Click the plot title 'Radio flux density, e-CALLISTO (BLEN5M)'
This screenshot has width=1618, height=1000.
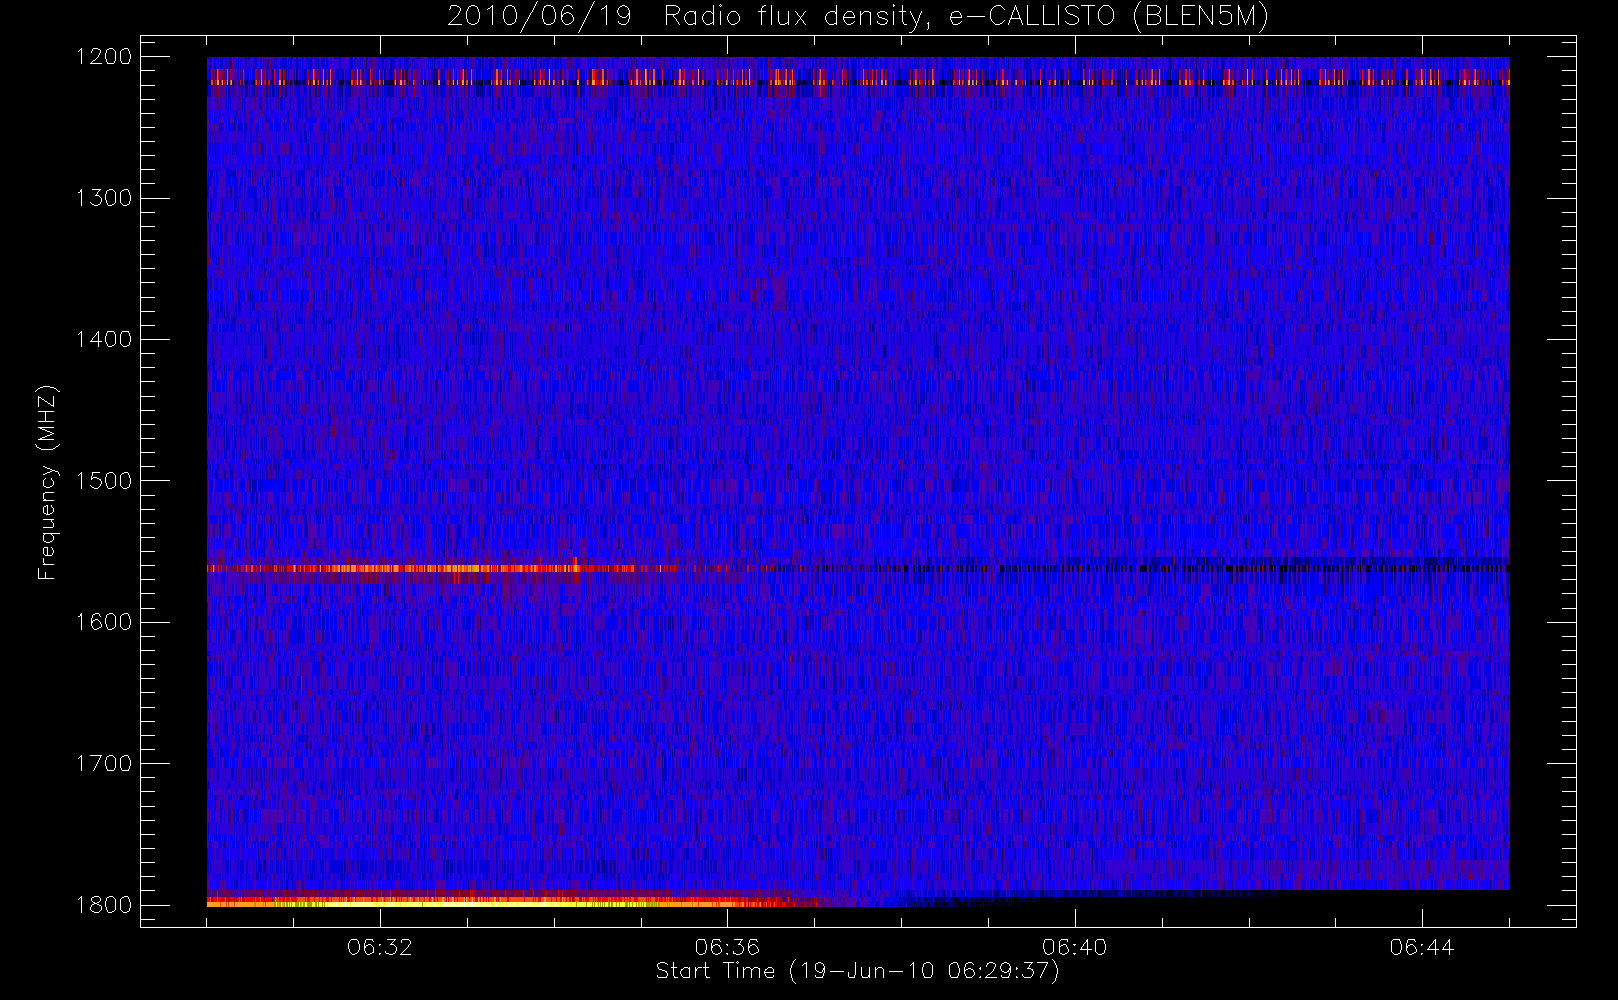pos(966,17)
